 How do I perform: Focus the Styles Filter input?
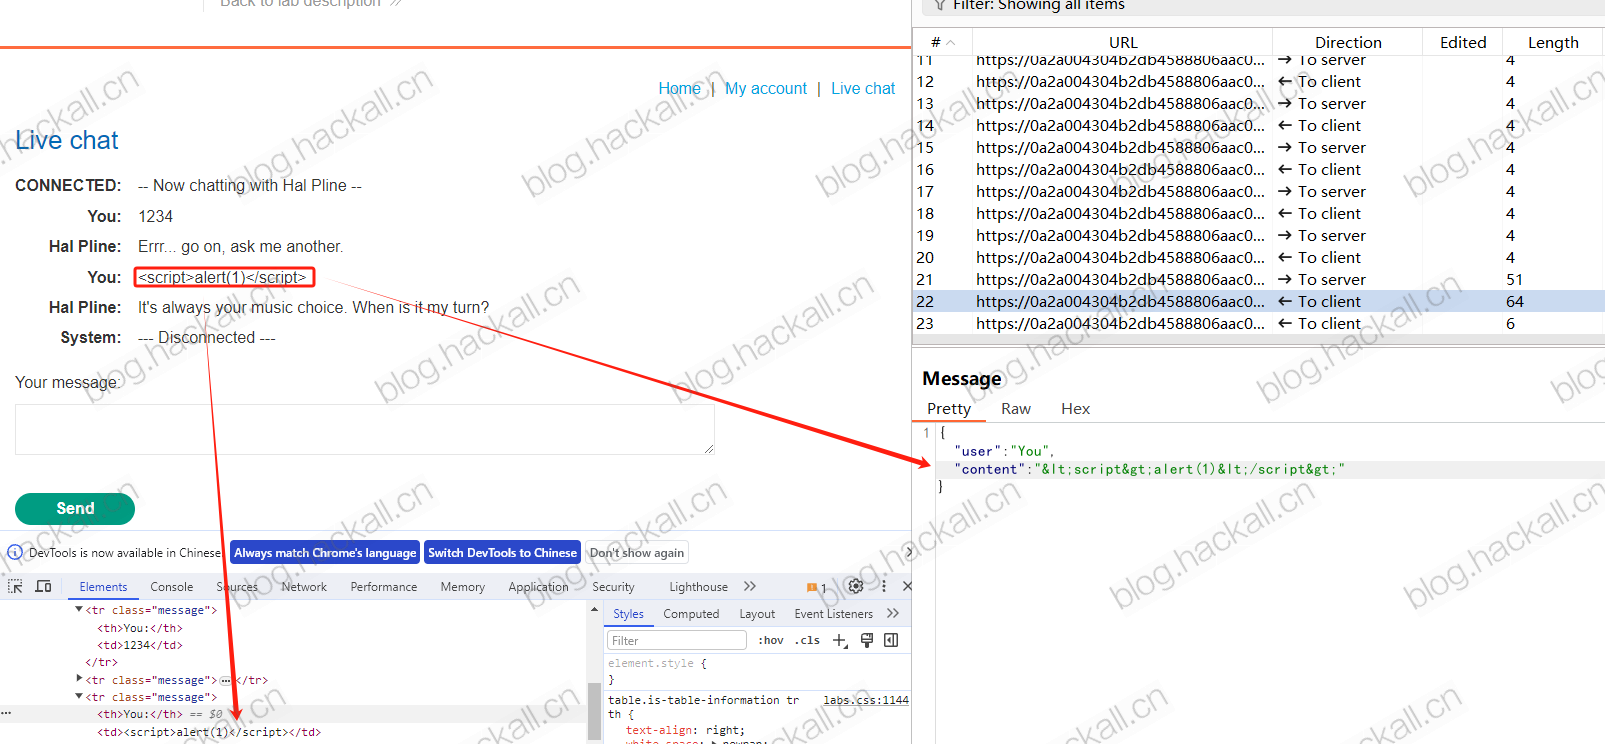pos(677,640)
